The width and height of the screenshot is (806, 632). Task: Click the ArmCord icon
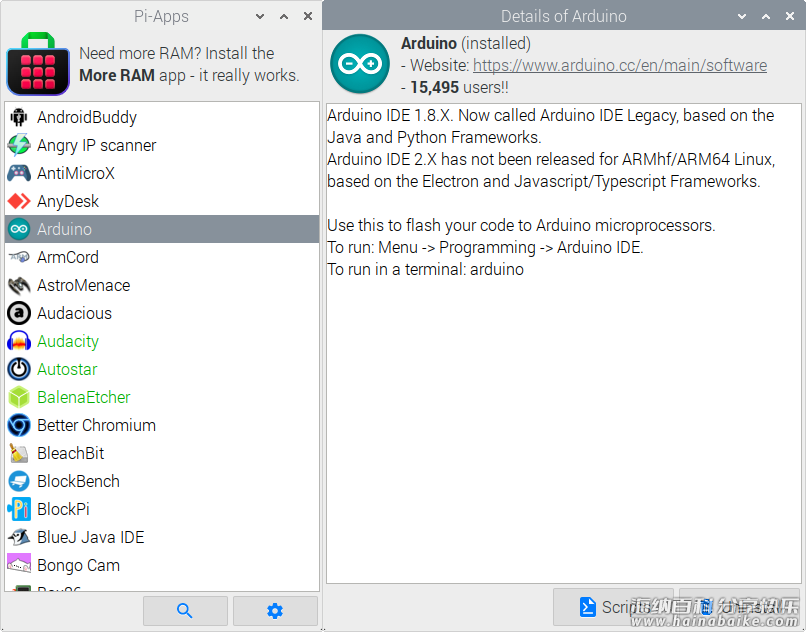point(19,257)
